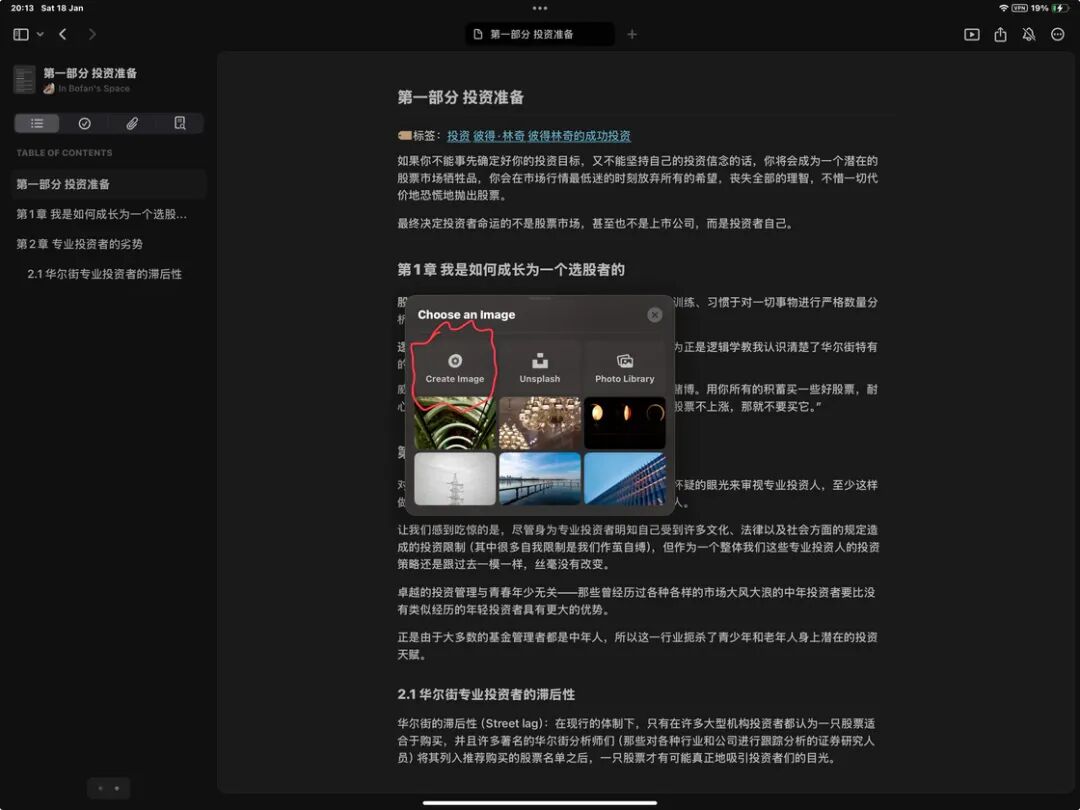This screenshot has height=810, width=1080.
Task: Close the Choose an Image popup
Action: click(654, 315)
